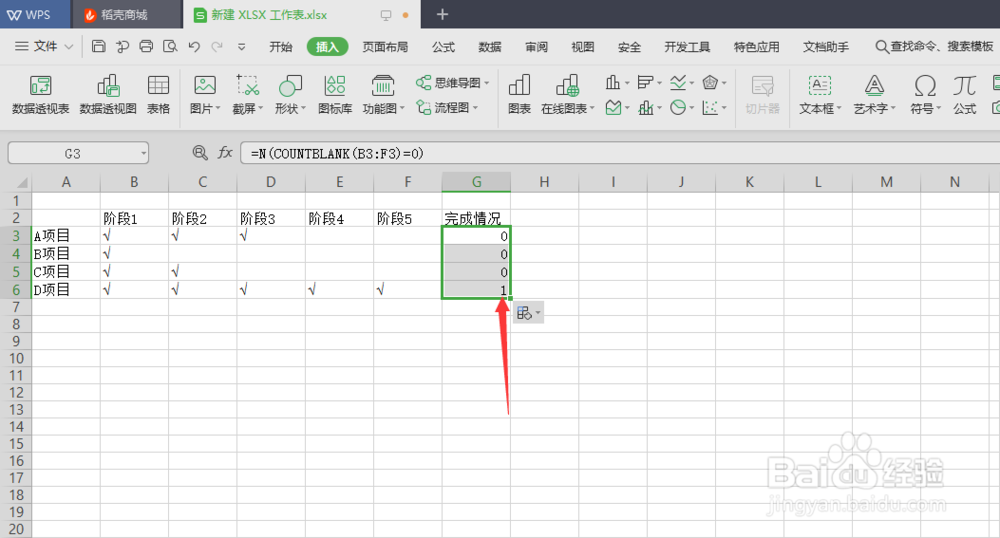The width and height of the screenshot is (1000, 538).
Task: Open the 开发工具 ribbon tab
Action: point(687,47)
